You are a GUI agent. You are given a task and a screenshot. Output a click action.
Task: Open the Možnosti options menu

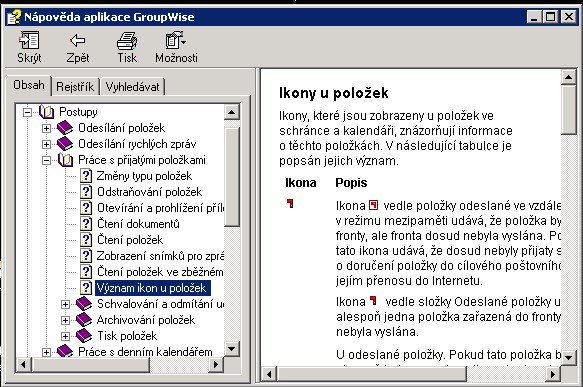176,48
